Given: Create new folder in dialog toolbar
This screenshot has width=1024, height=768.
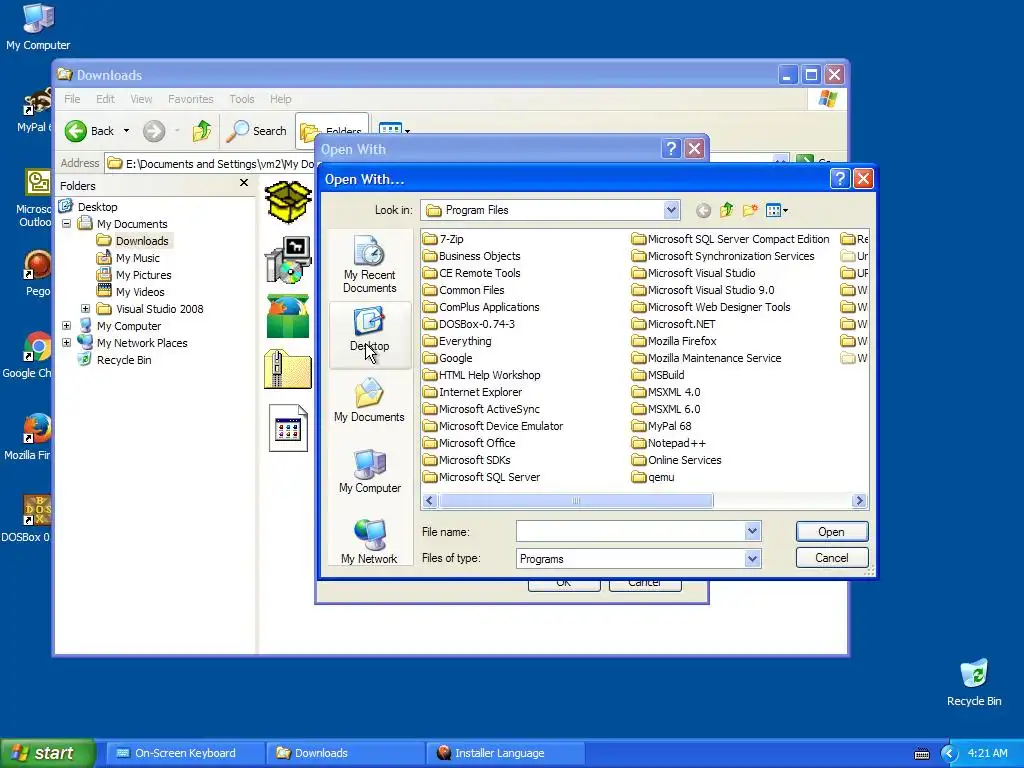Looking at the screenshot, I should pos(750,210).
